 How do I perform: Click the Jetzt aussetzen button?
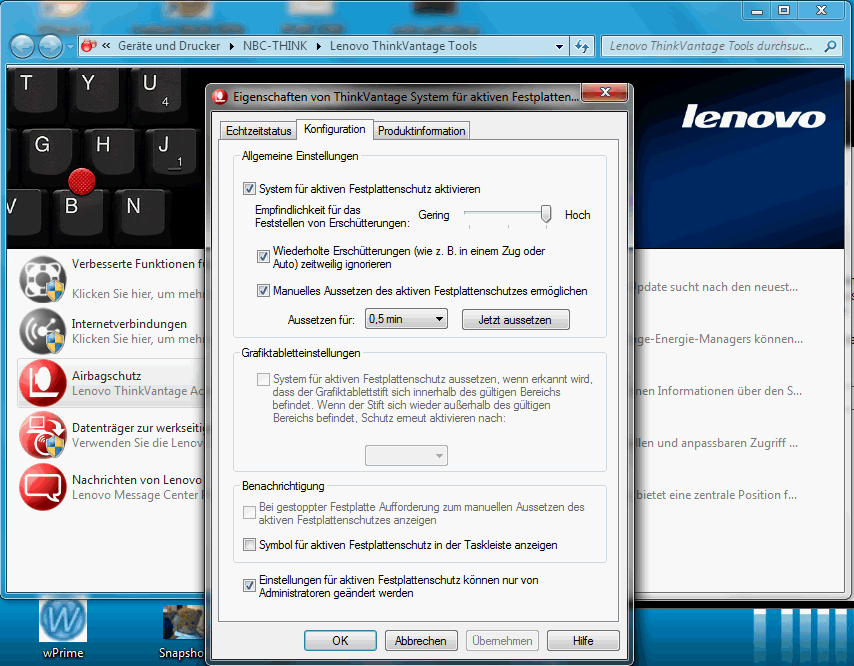pyautogui.click(x=515, y=320)
